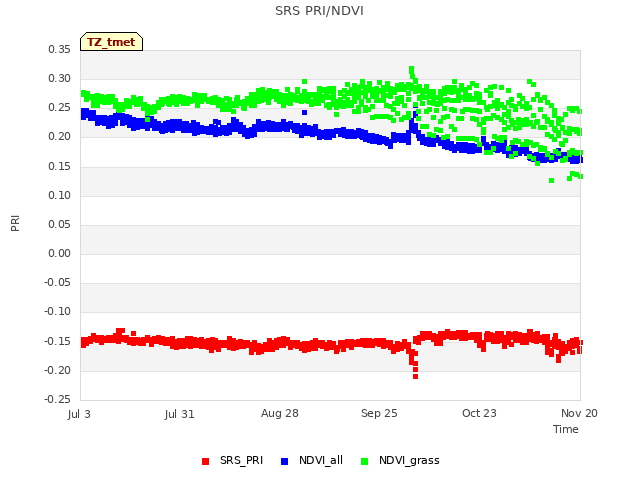Click the 0.30 y-axis tick label
The image size is (640, 480).
(x=59, y=78)
